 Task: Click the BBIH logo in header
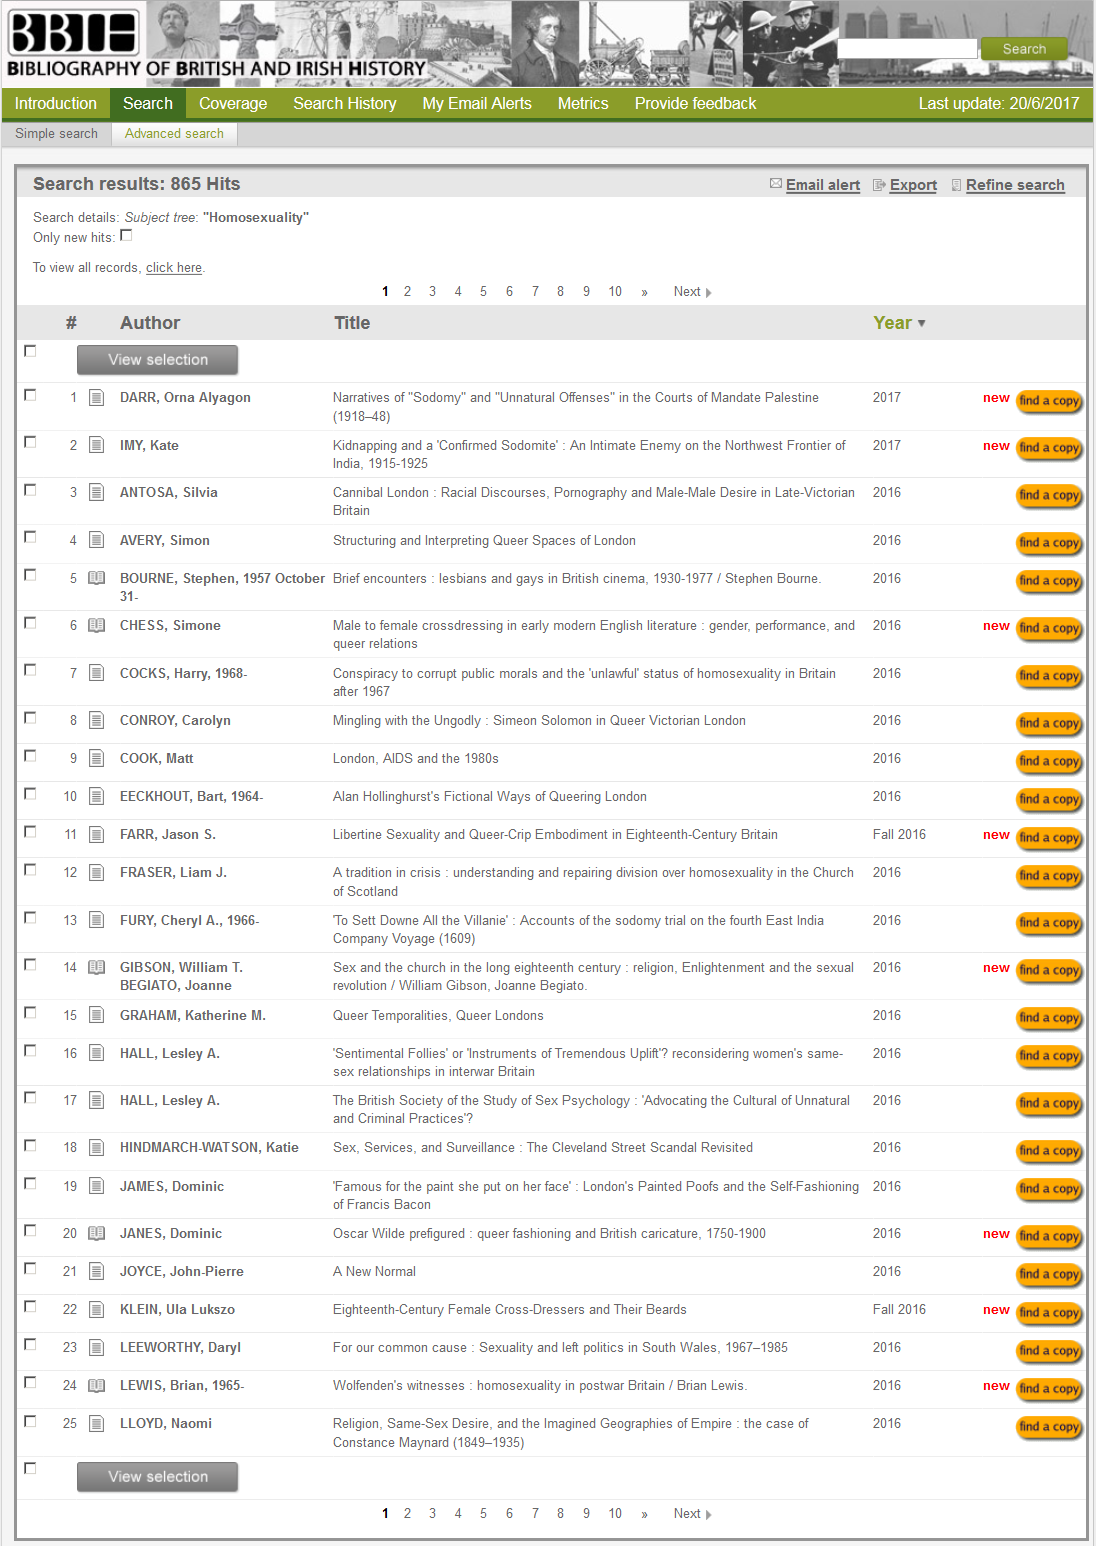pos(73,33)
